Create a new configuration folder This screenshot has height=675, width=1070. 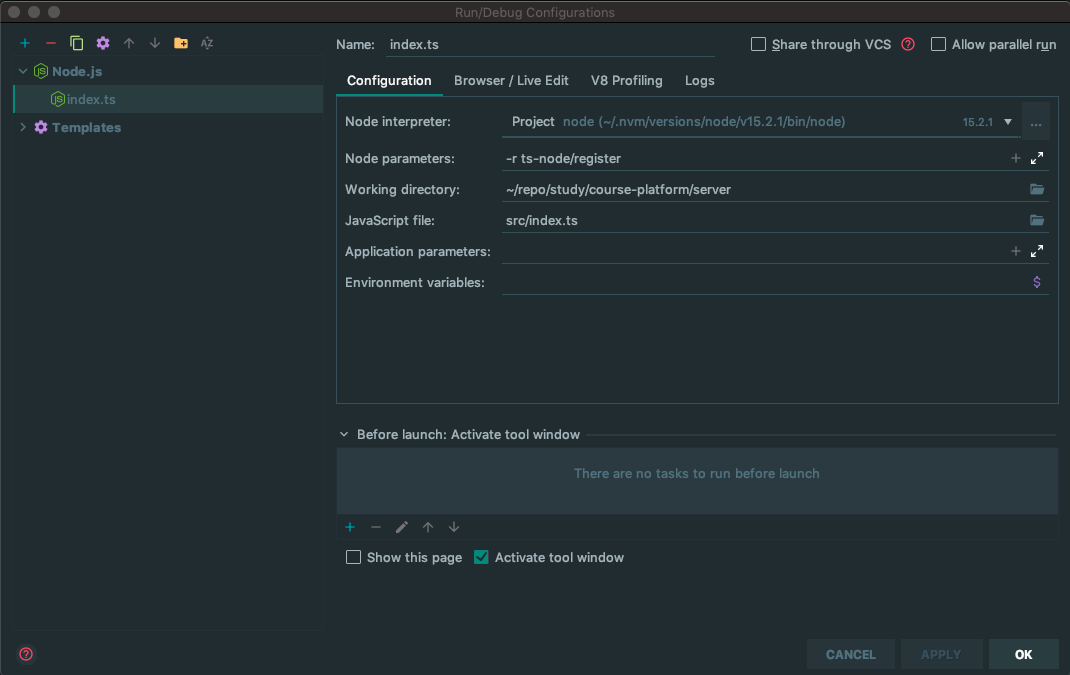coord(181,43)
